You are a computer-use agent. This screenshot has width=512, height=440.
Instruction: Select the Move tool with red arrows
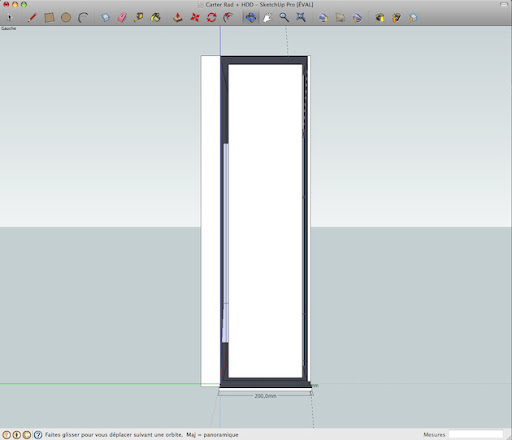[x=195, y=17]
